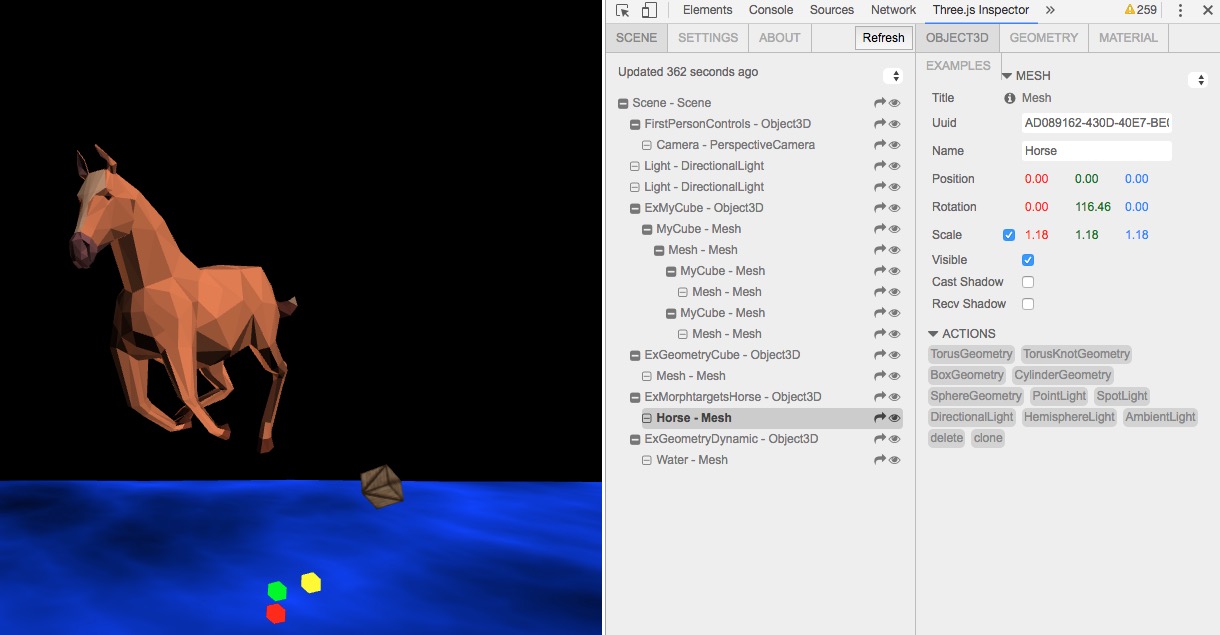
Task: Click the 259 warnings badge
Action: point(1142,10)
